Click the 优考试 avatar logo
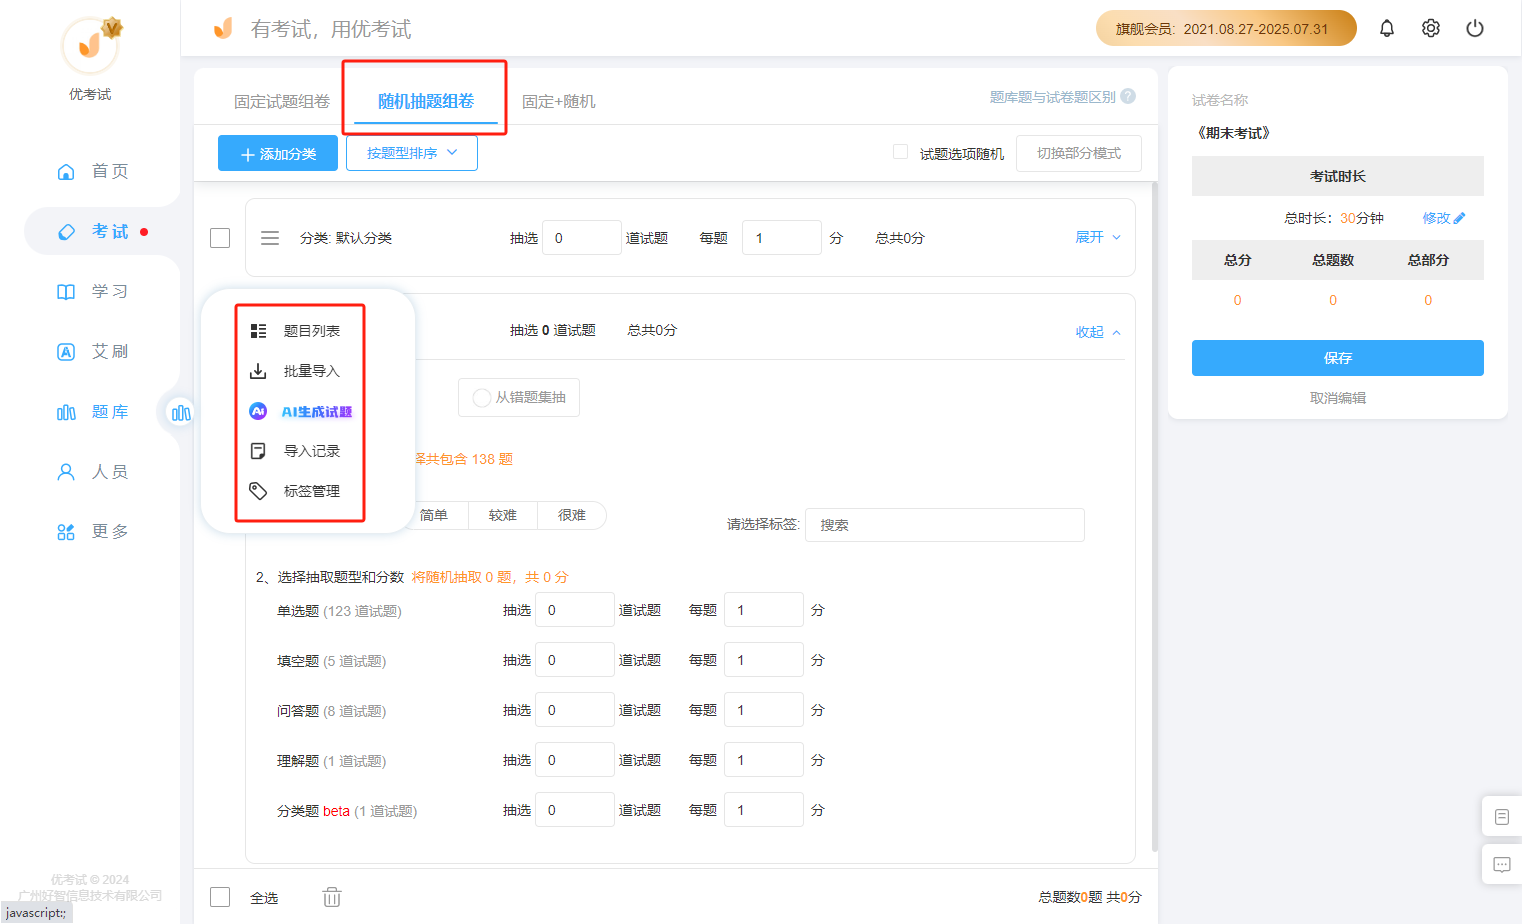The image size is (1522, 924). coord(90,45)
